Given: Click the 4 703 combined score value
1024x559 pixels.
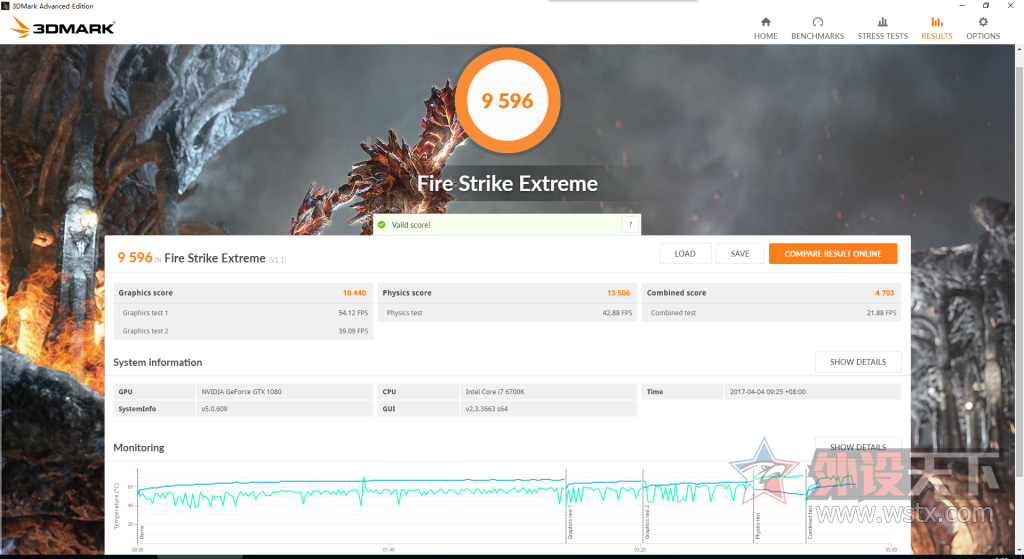Looking at the screenshot, I should point(885,293).
